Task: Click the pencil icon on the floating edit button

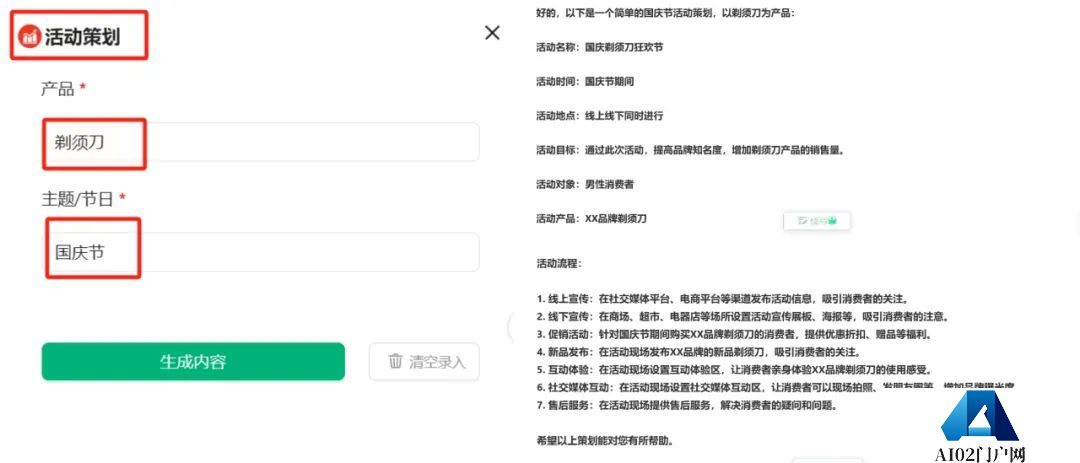Action: click(x=802, y=220)
